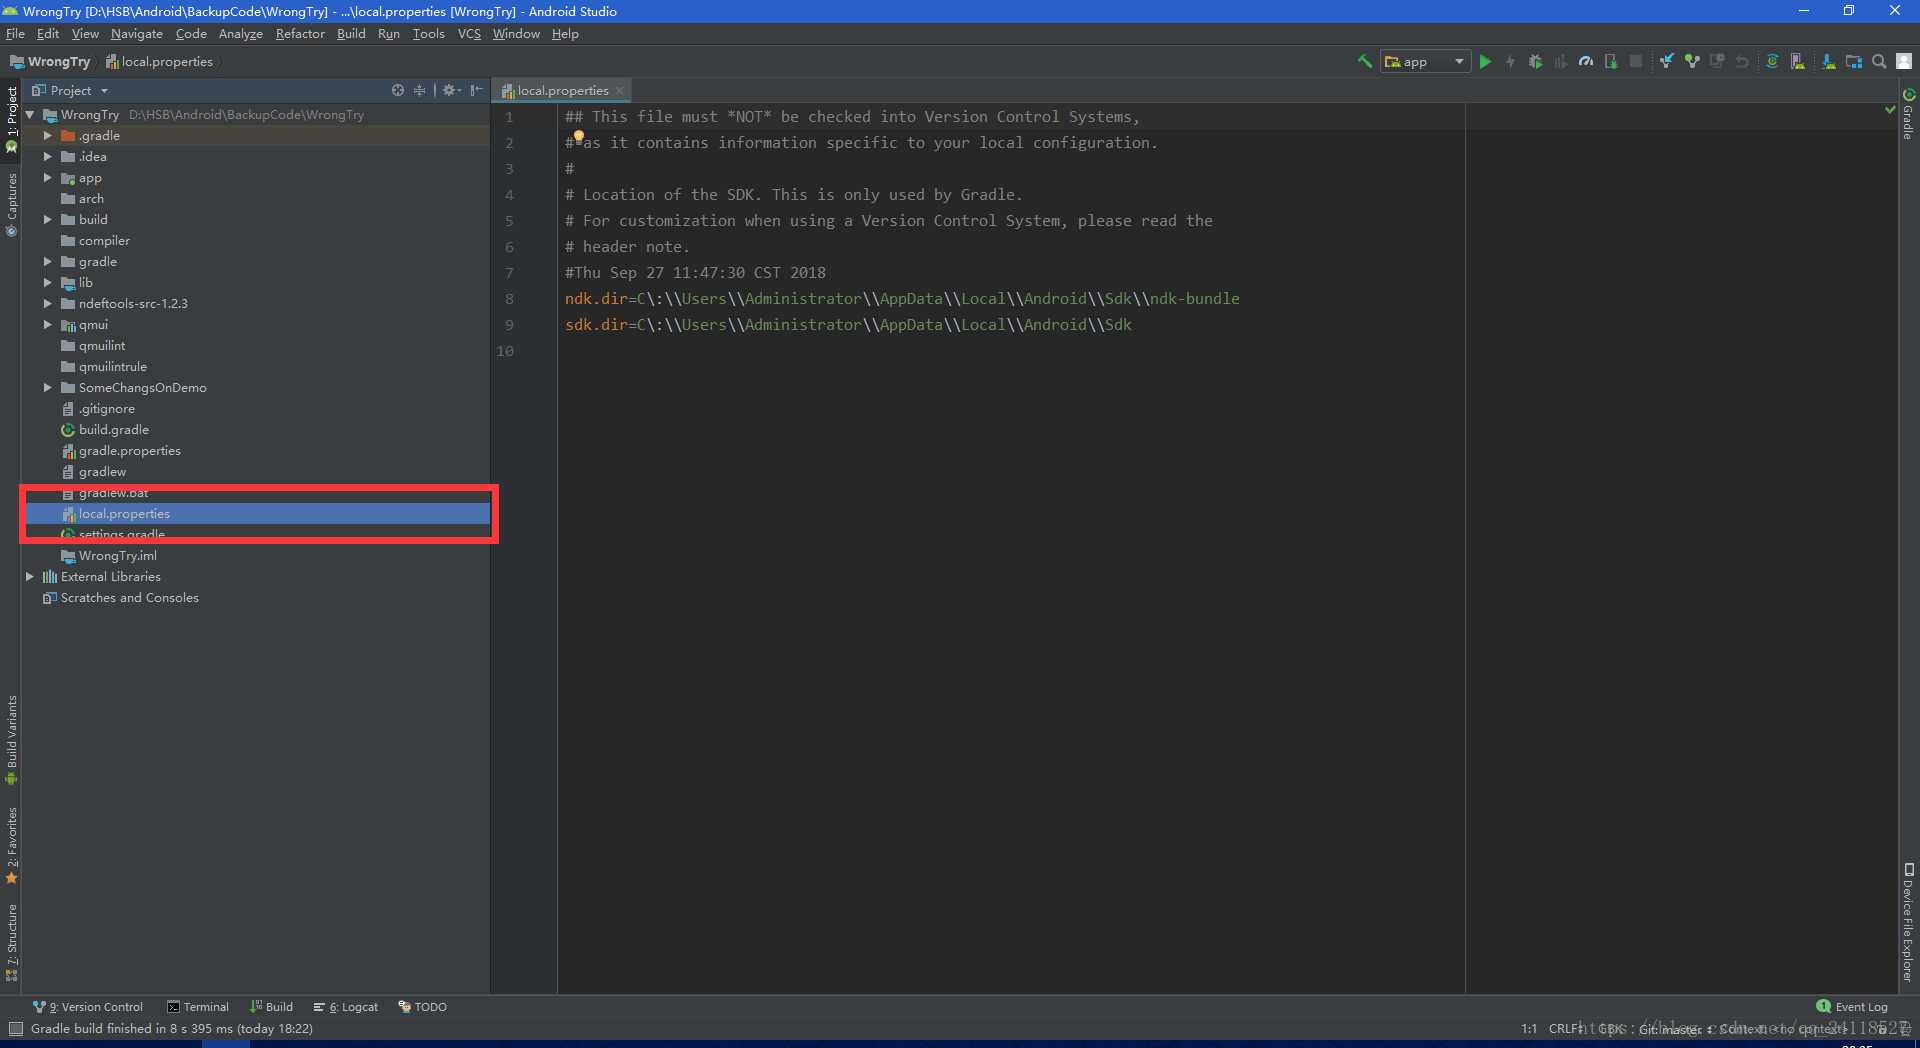Open the AVD Manager icon
The width and height of the screenshot is (1920, 1048).
coord(1798,62)
